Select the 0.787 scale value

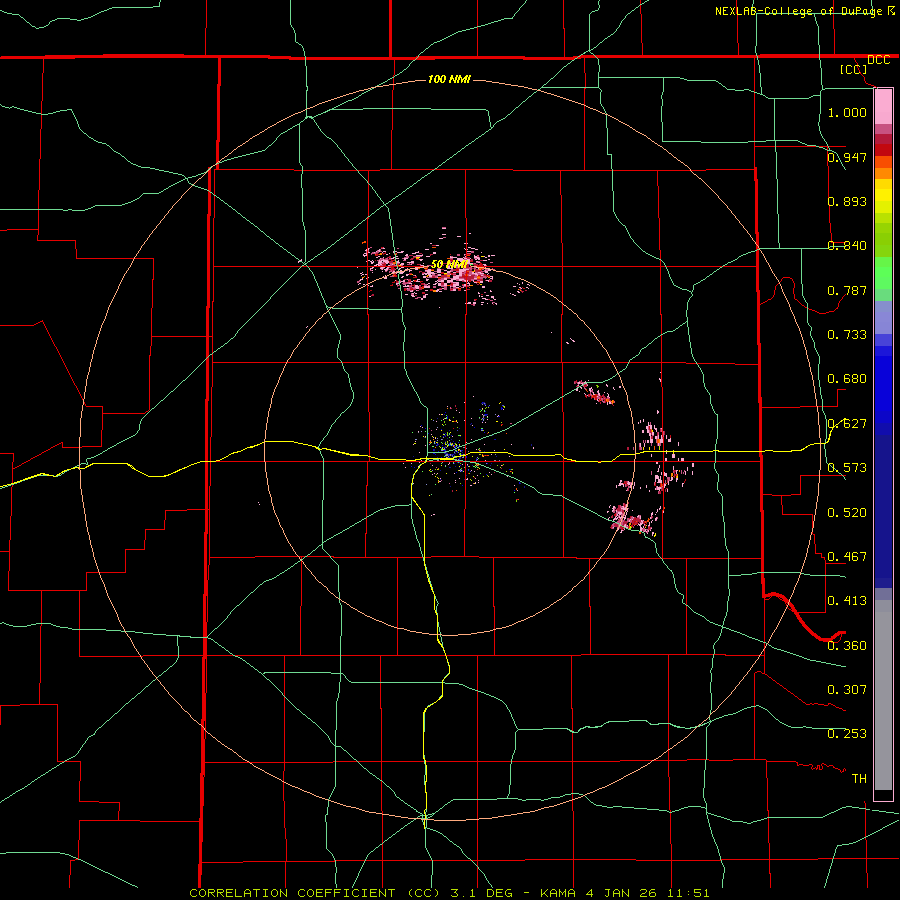click(847, 290)
